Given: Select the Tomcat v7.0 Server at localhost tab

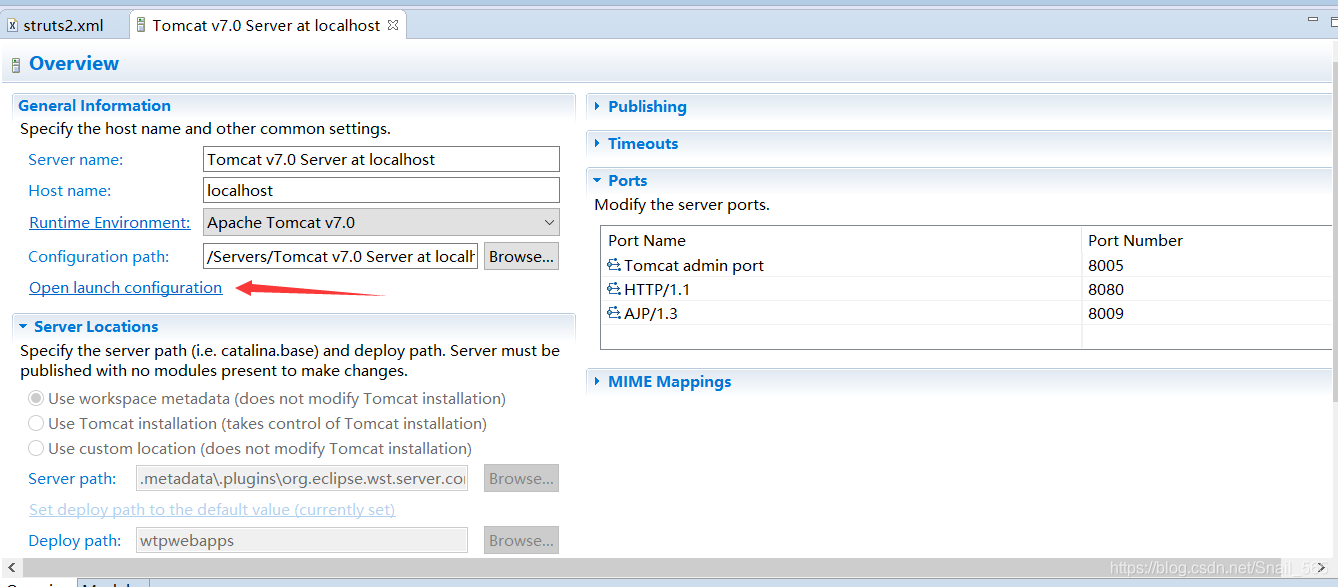Looking at the screenshot, I should pyautogui.click(x=267, y=25).
